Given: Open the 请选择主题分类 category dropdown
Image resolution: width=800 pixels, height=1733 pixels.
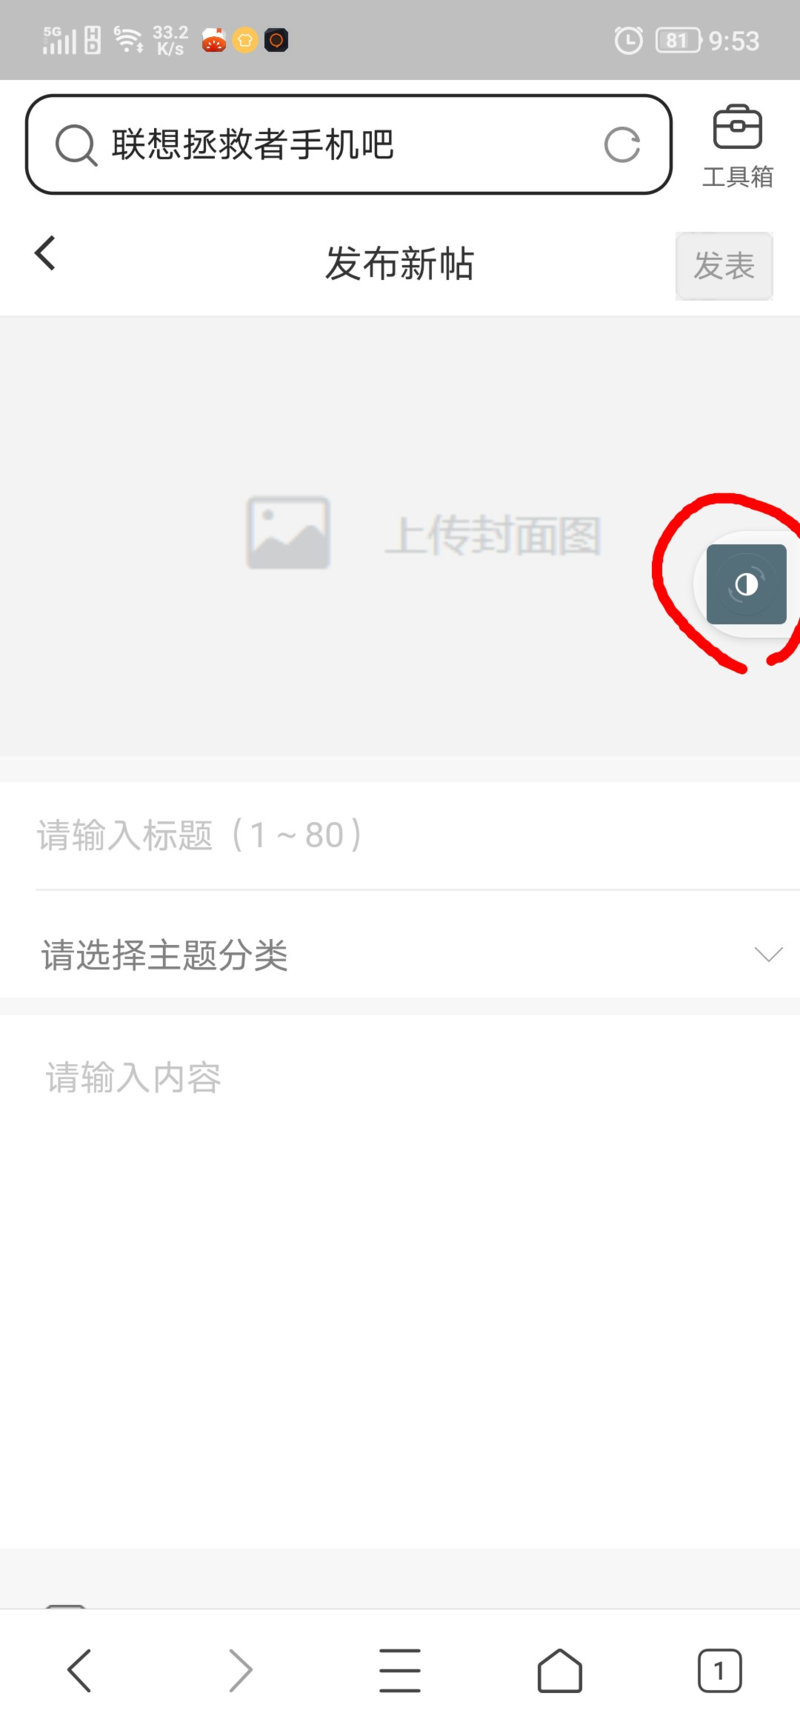Looking at the screenshot, I should click(400, 955).
